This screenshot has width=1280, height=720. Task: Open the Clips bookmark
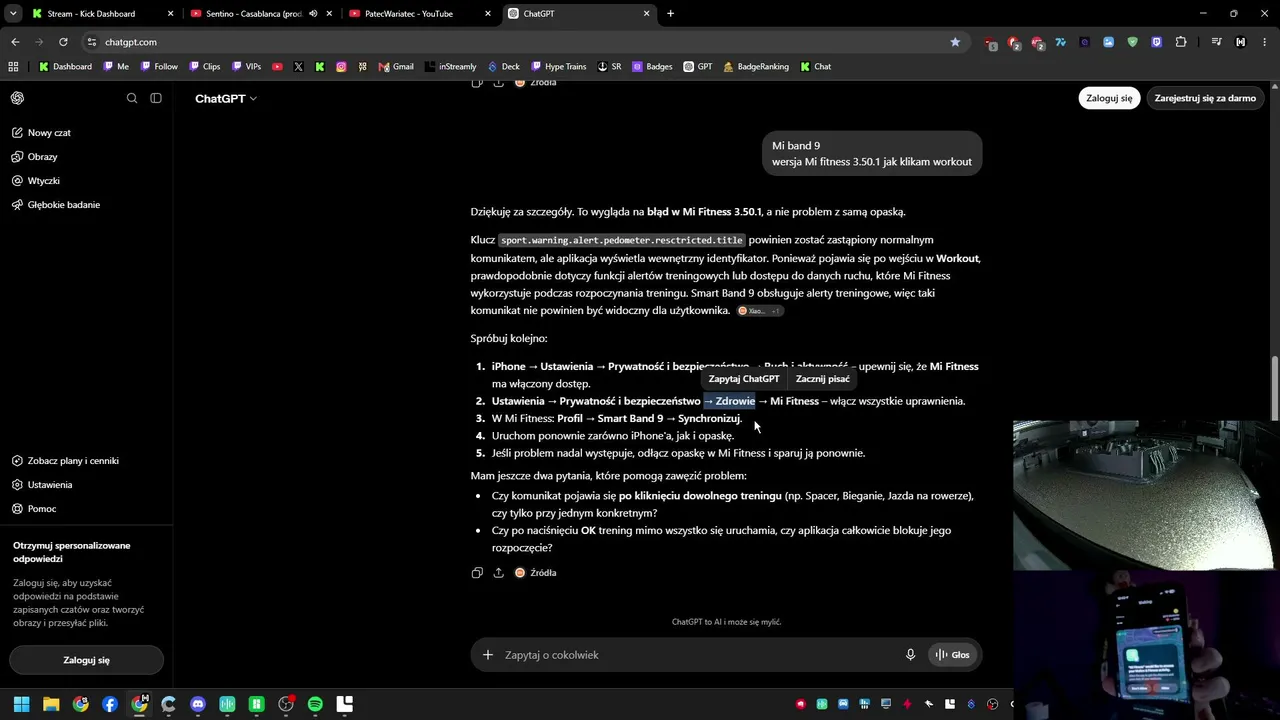(204, 67)
